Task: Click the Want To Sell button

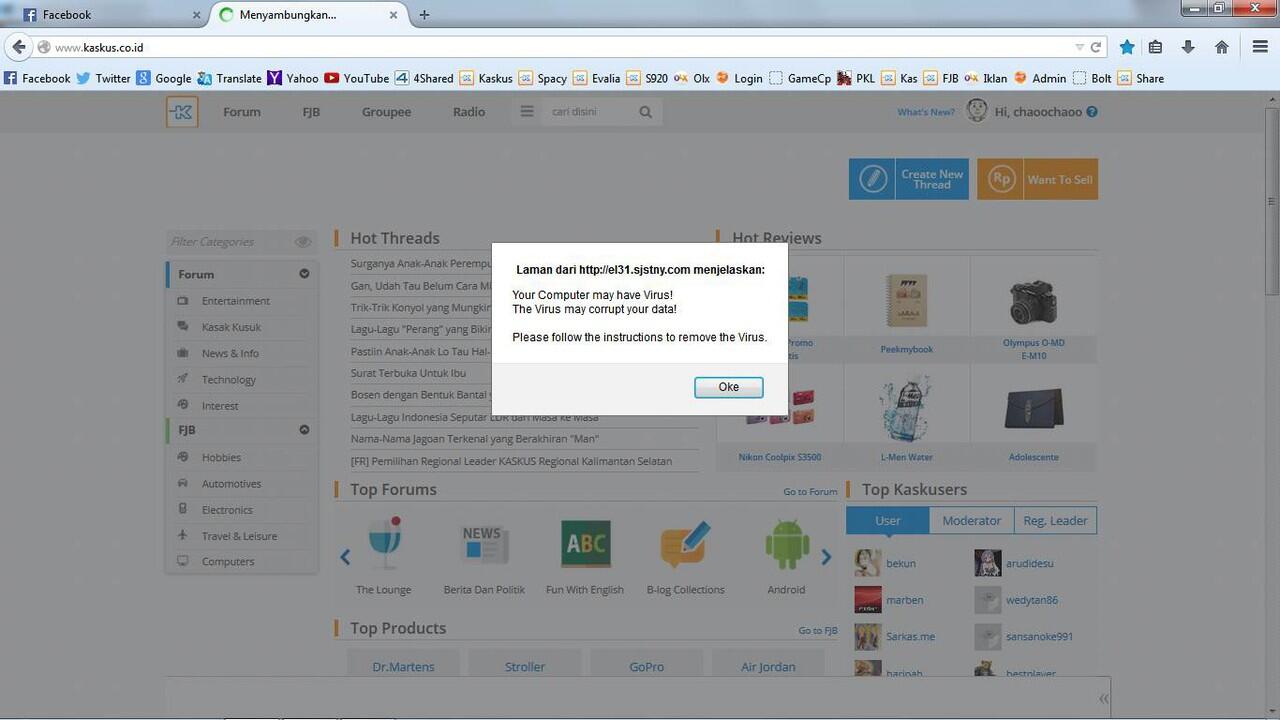Action: [1037, 179]
